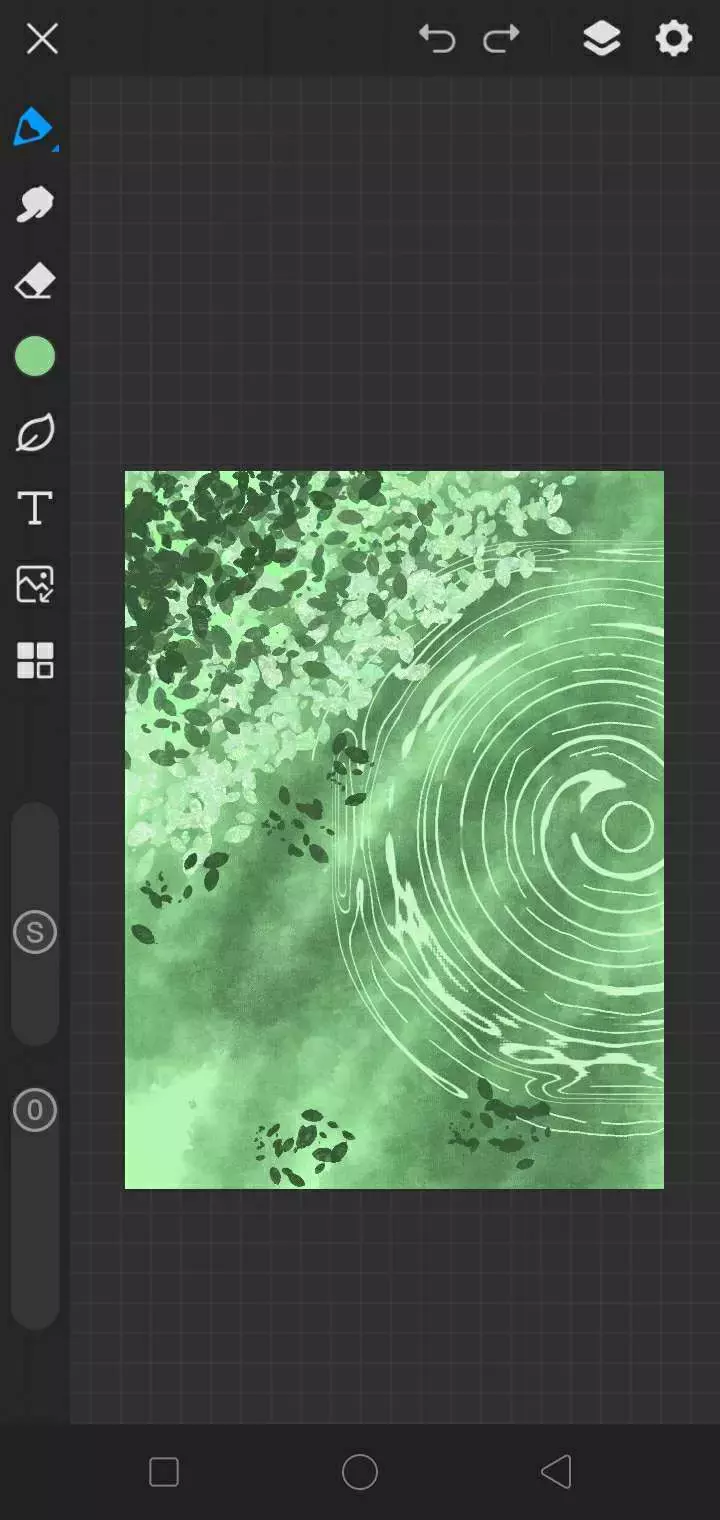Expand pen tool options via corner arrow
The width and height of the screenshot is (720, 1520).
click(55, 148)
